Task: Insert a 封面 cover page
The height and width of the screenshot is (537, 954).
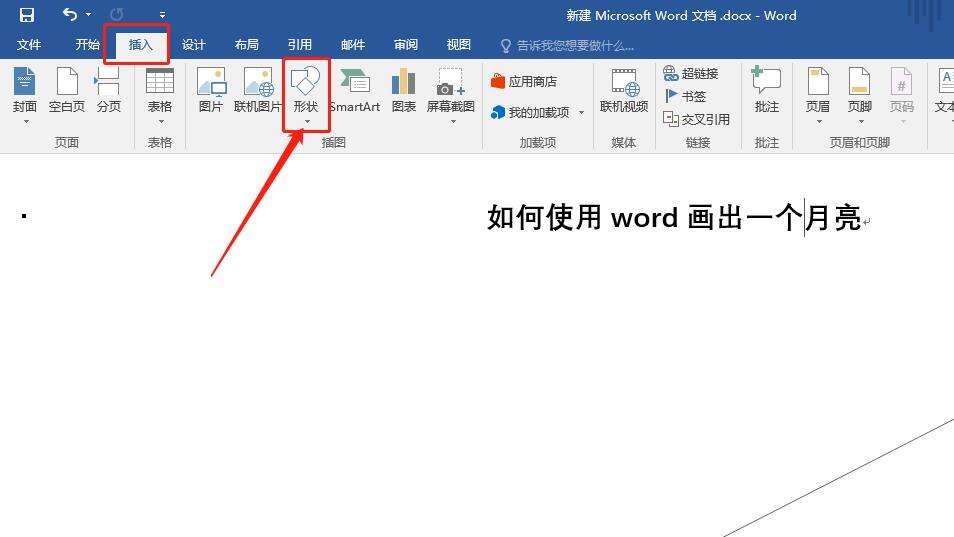Action: point(24,90)
